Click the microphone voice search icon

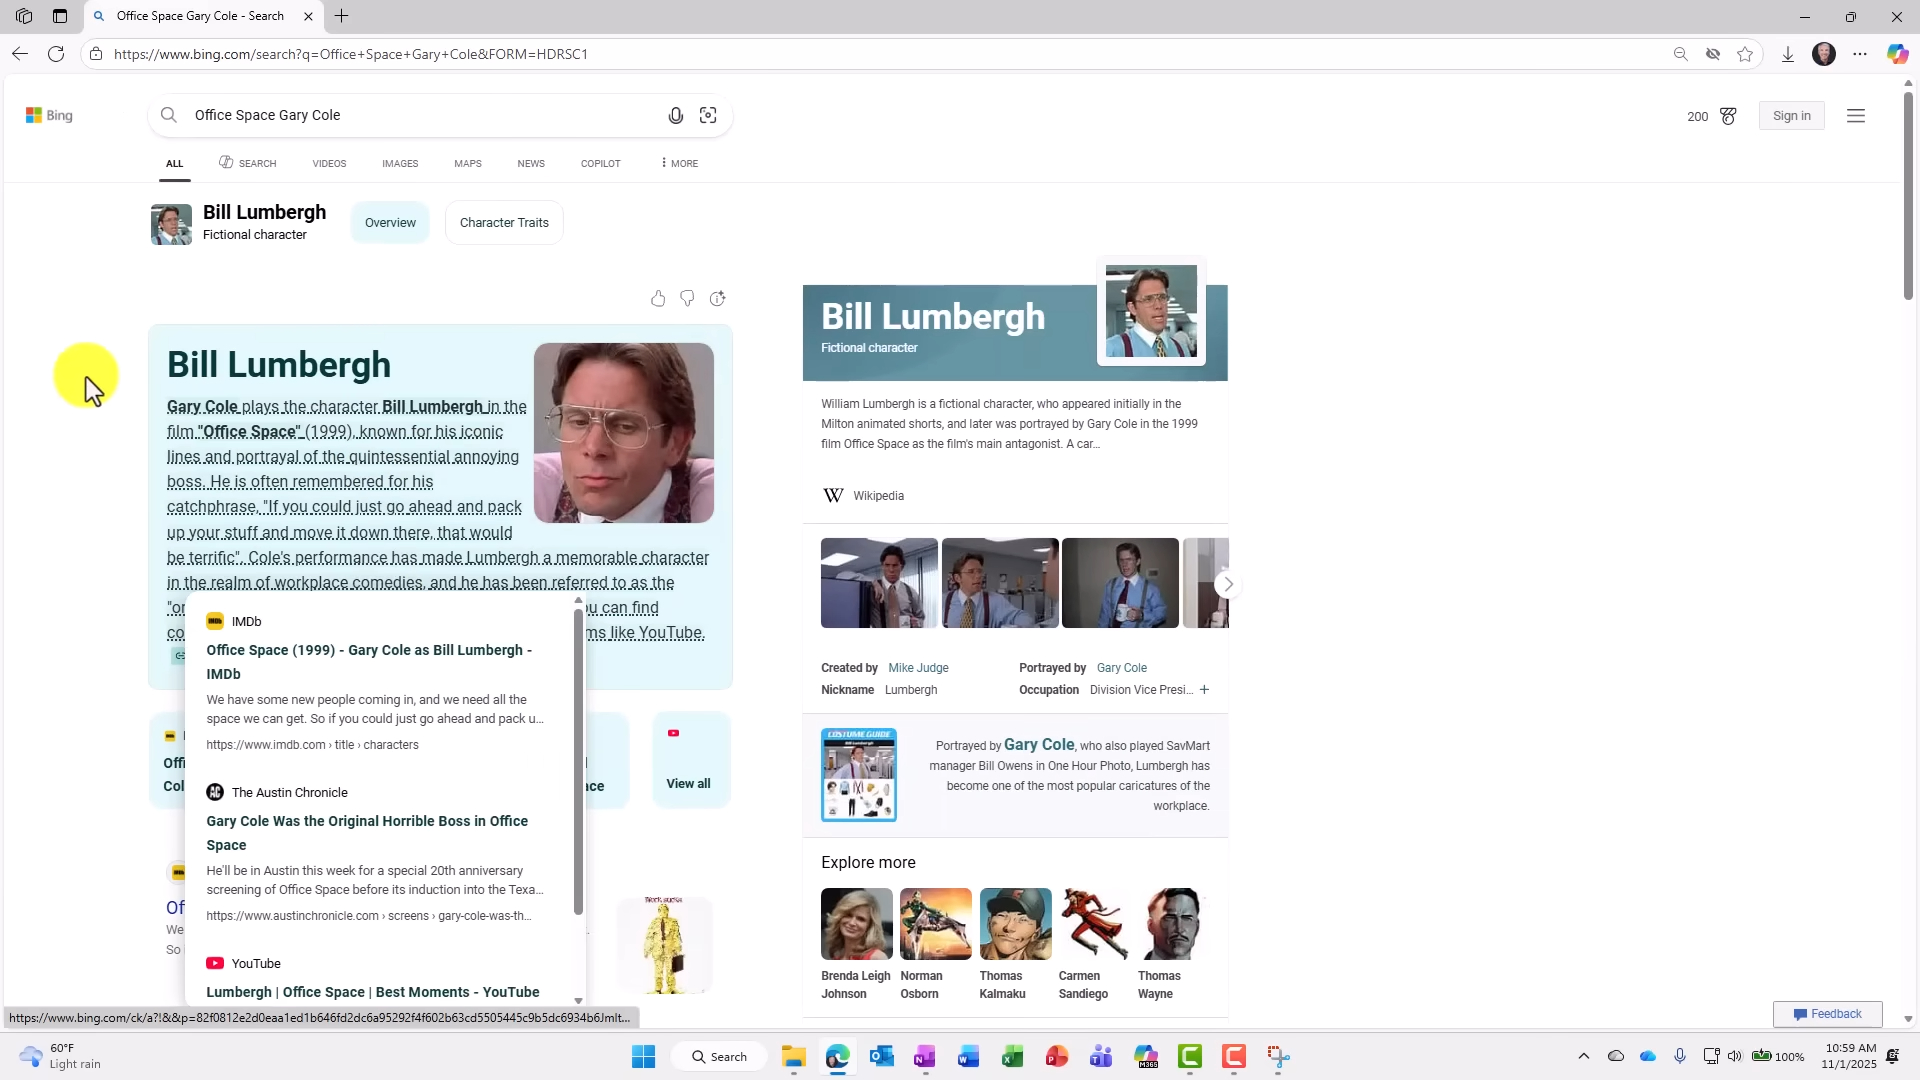[676, 116]
